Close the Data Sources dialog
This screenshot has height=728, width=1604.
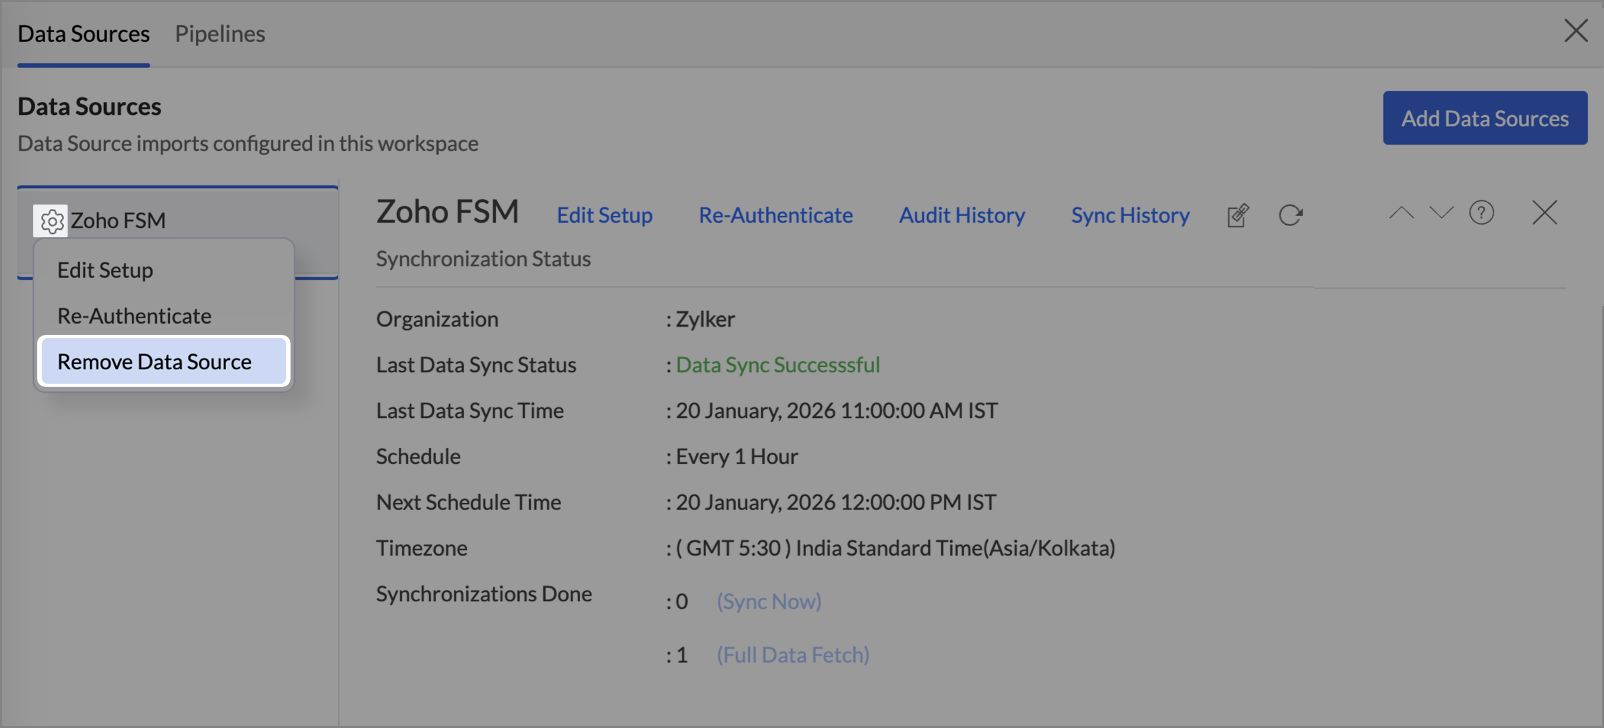(x=1575, y=31)
